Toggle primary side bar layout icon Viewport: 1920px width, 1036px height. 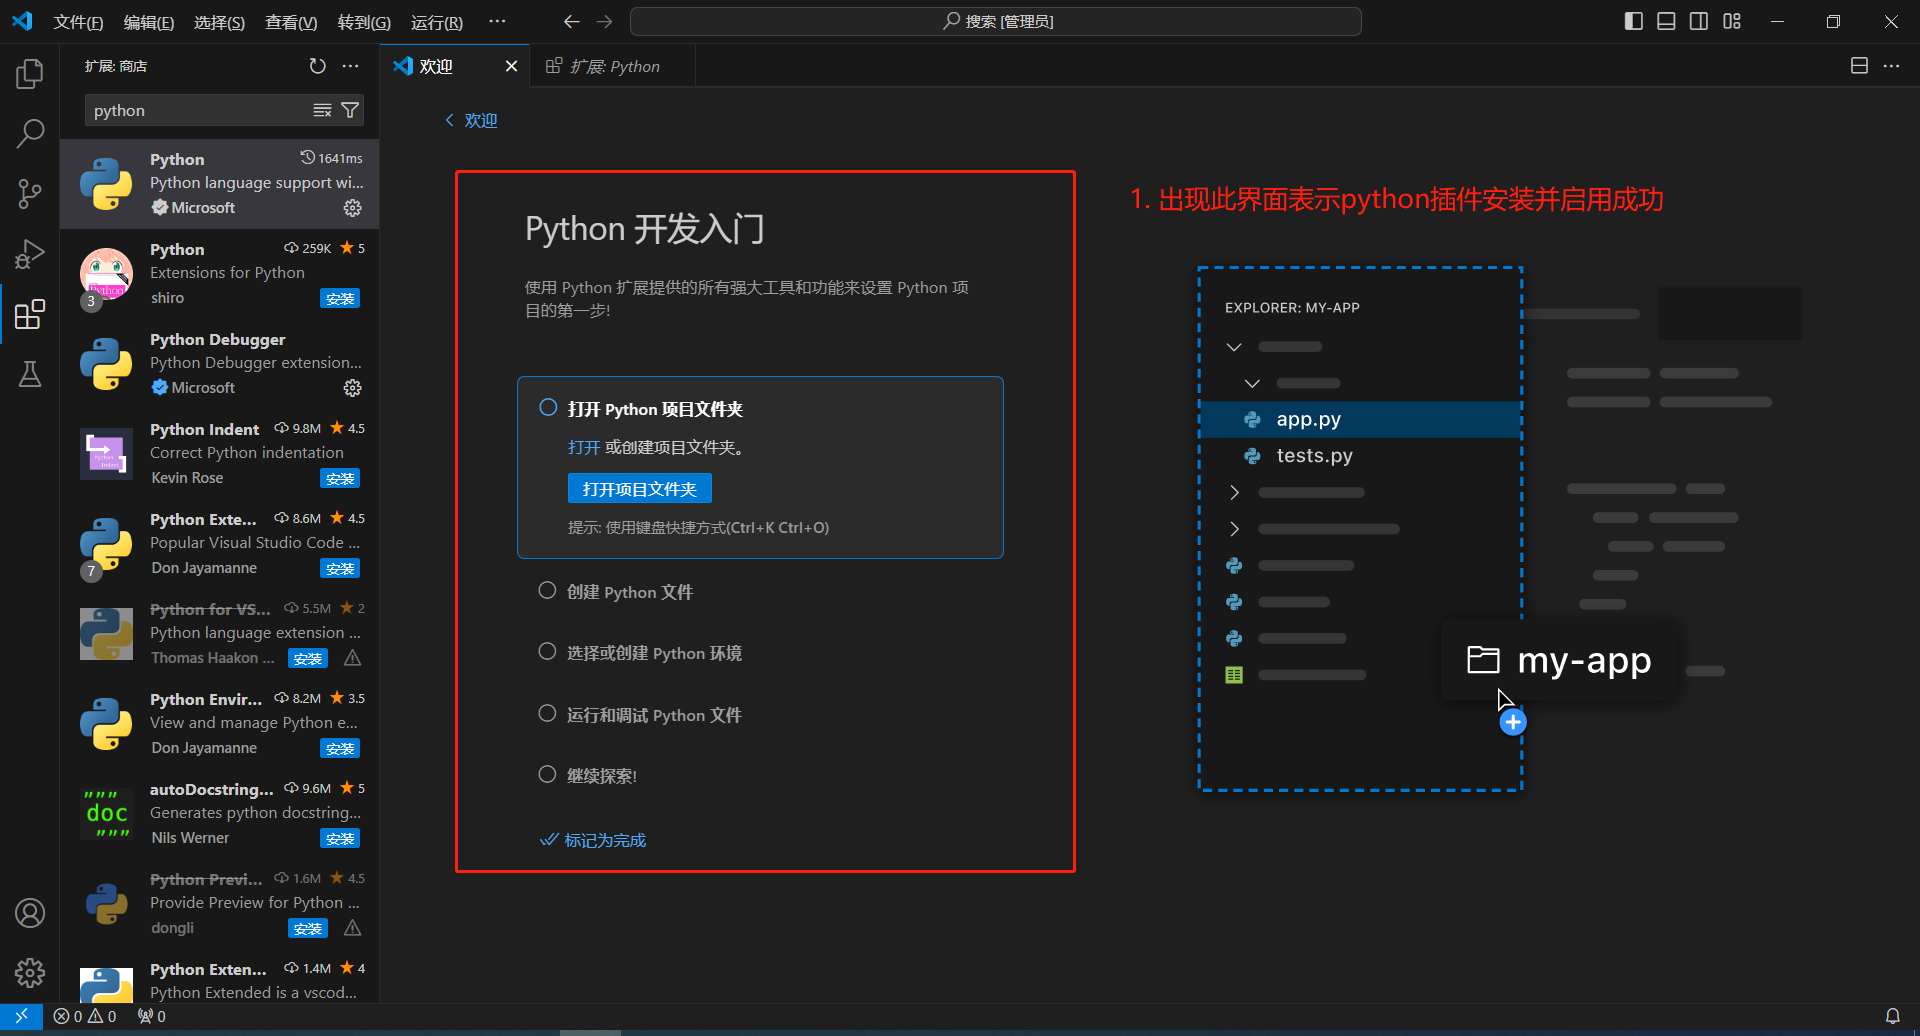point(1634,21)
